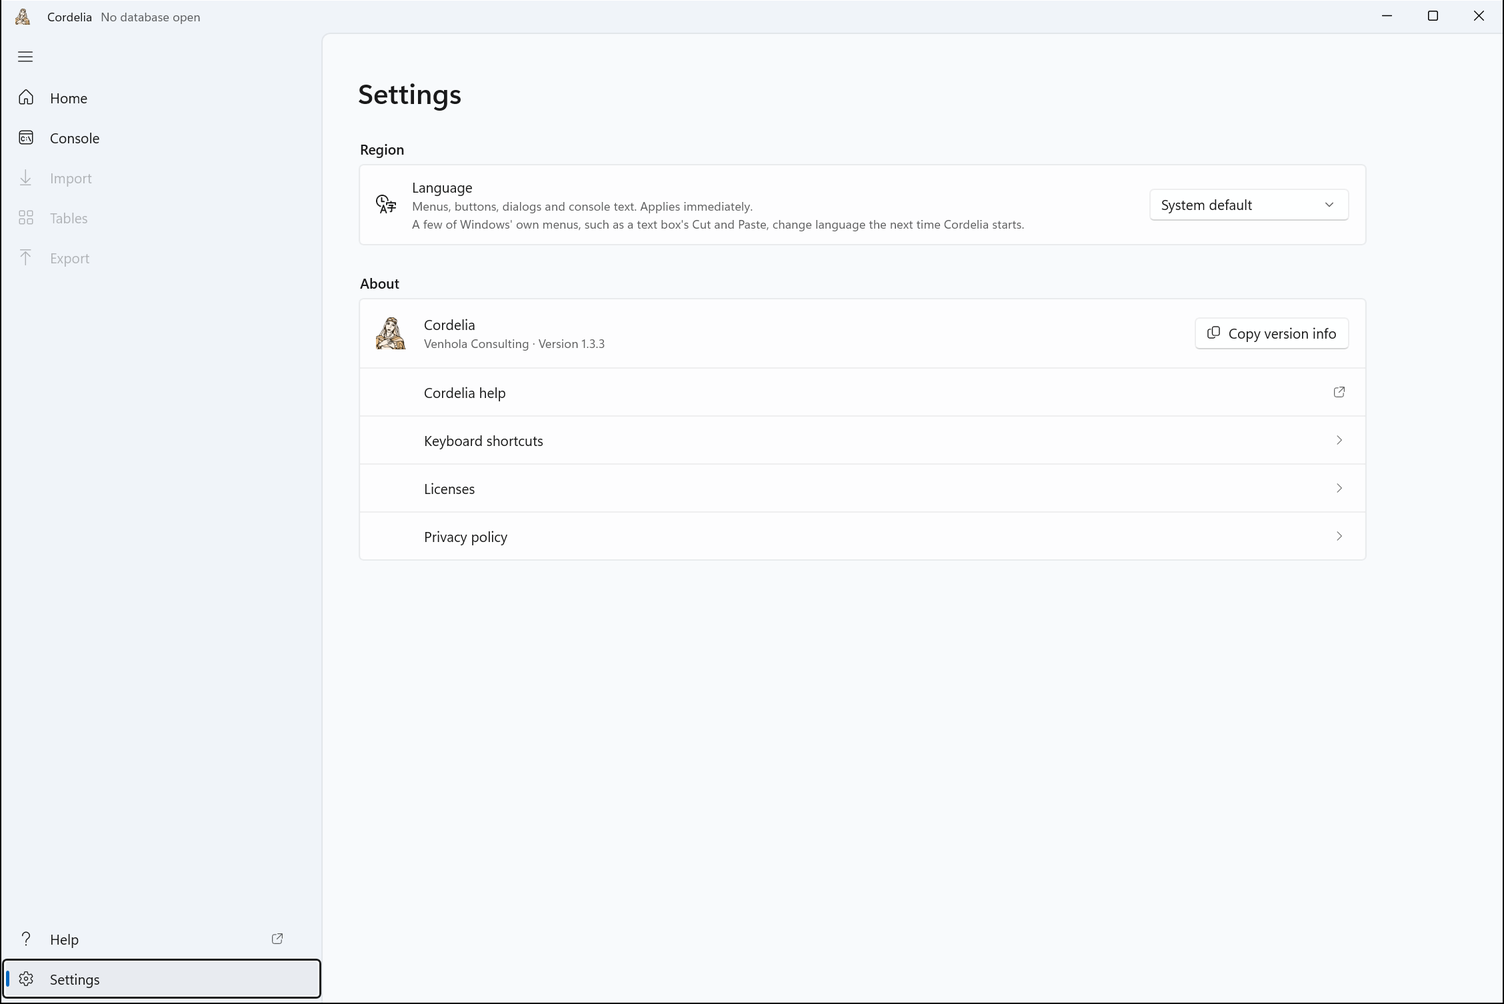Click the 'No database open' title text
Viewport: 1504px width, 1004px height.
[x=150, y=17]
